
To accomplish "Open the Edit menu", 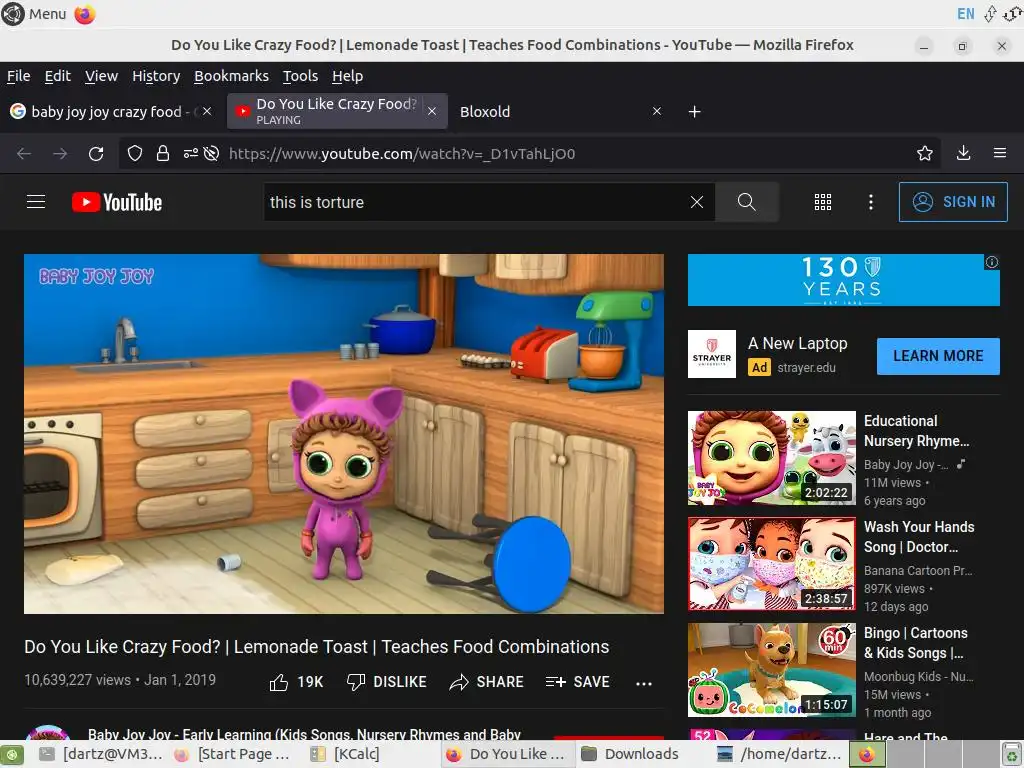I will tap(57, 76).
